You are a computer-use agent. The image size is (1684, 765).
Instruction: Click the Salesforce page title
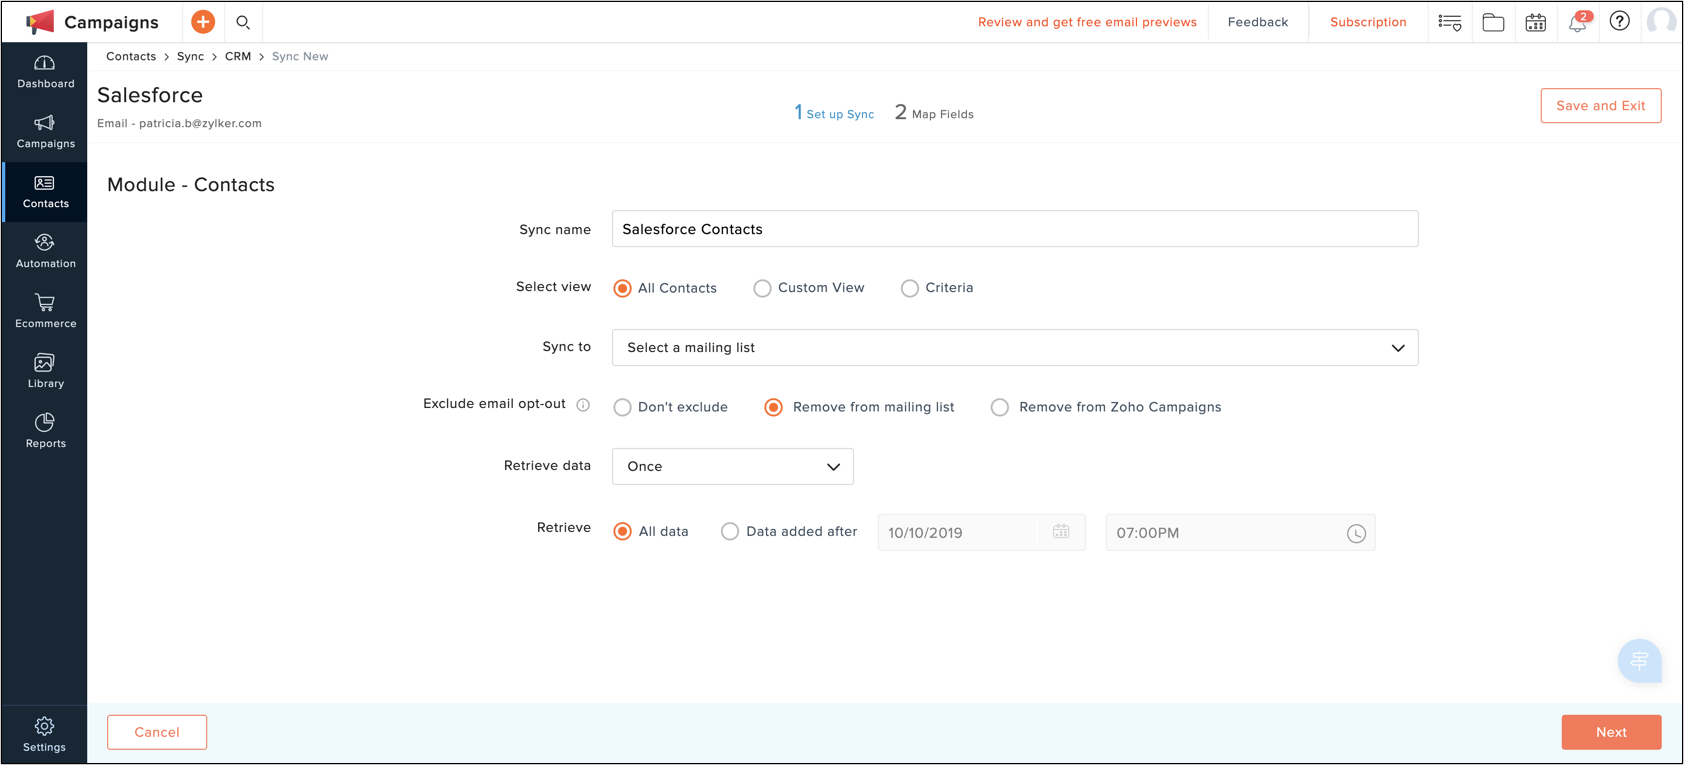(150, 95)
